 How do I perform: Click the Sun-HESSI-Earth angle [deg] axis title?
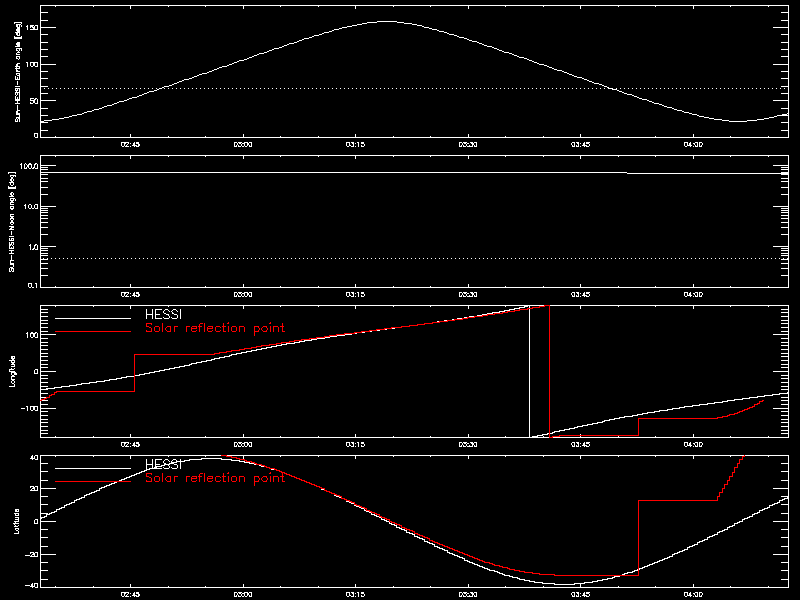[18, 72]
